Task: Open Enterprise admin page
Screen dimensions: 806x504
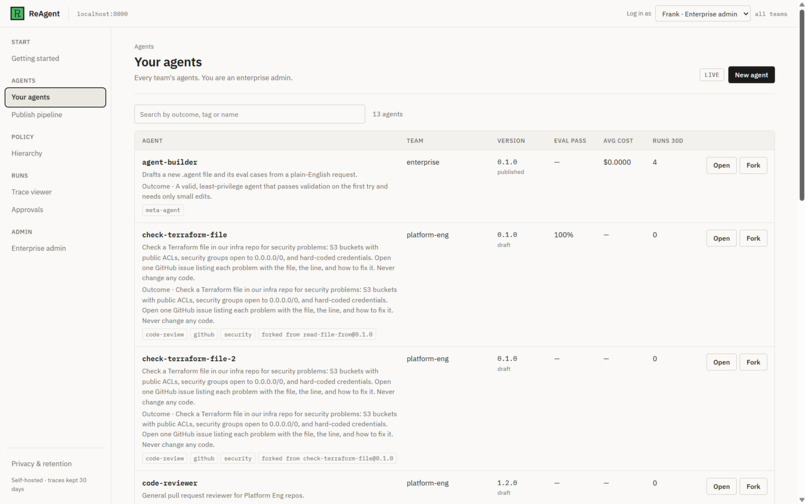Action: pyautogui.click(x=39, y=248)
